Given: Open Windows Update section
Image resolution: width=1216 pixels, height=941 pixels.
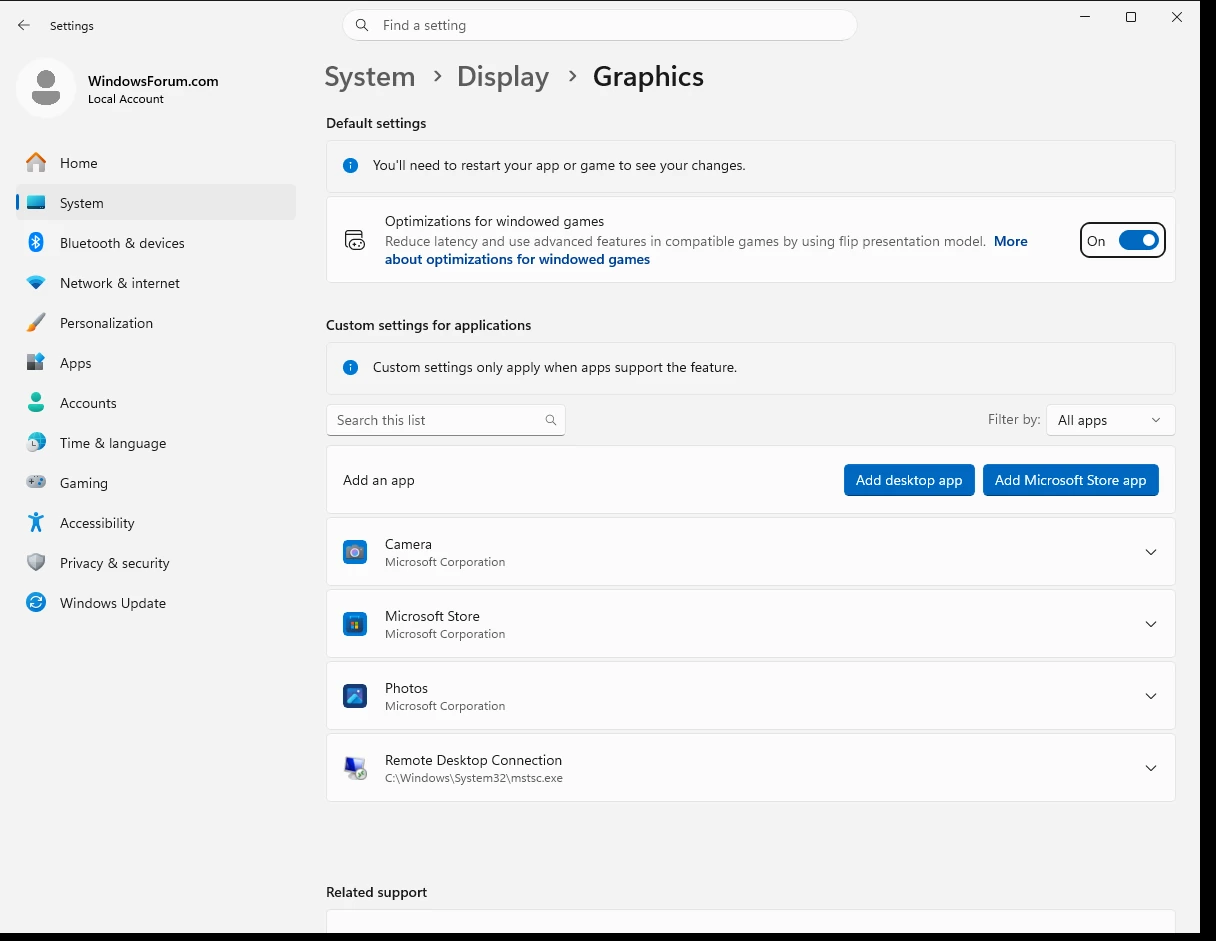Looking at the screenshot, I should pyautogui.click(x=156, y=603).
